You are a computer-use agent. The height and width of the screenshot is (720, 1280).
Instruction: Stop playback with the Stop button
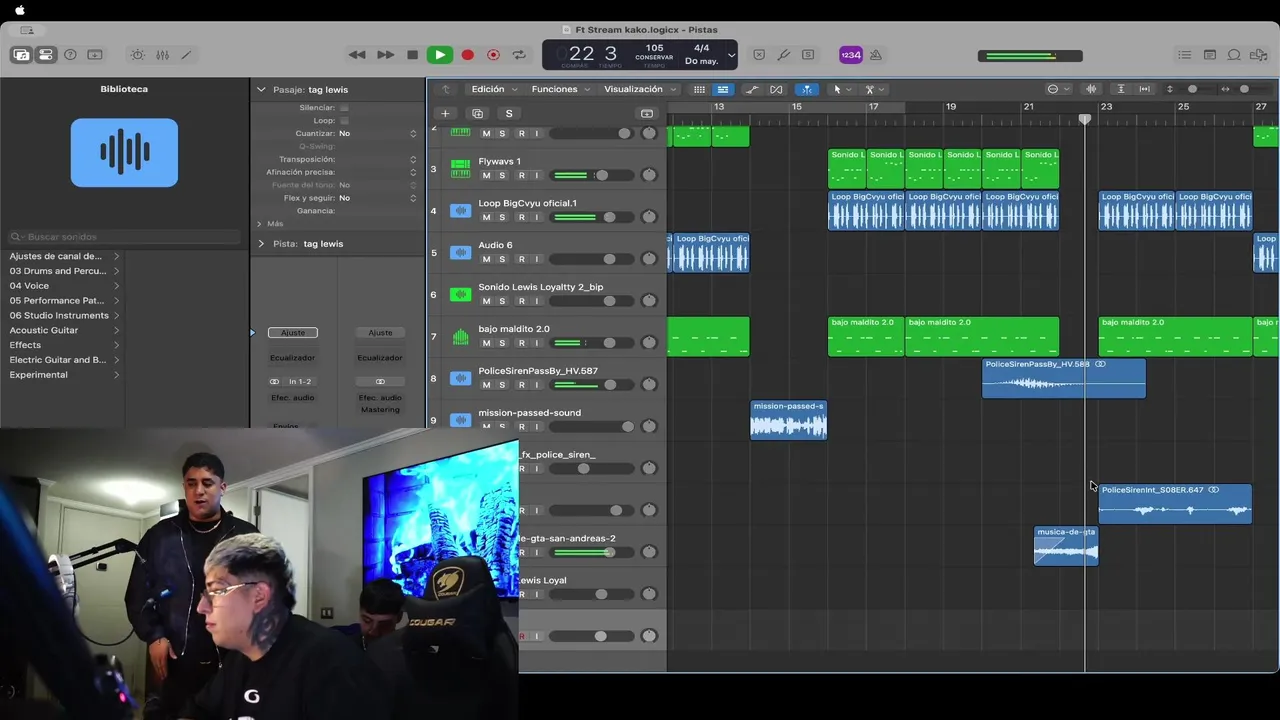click(x=412, y=55)
